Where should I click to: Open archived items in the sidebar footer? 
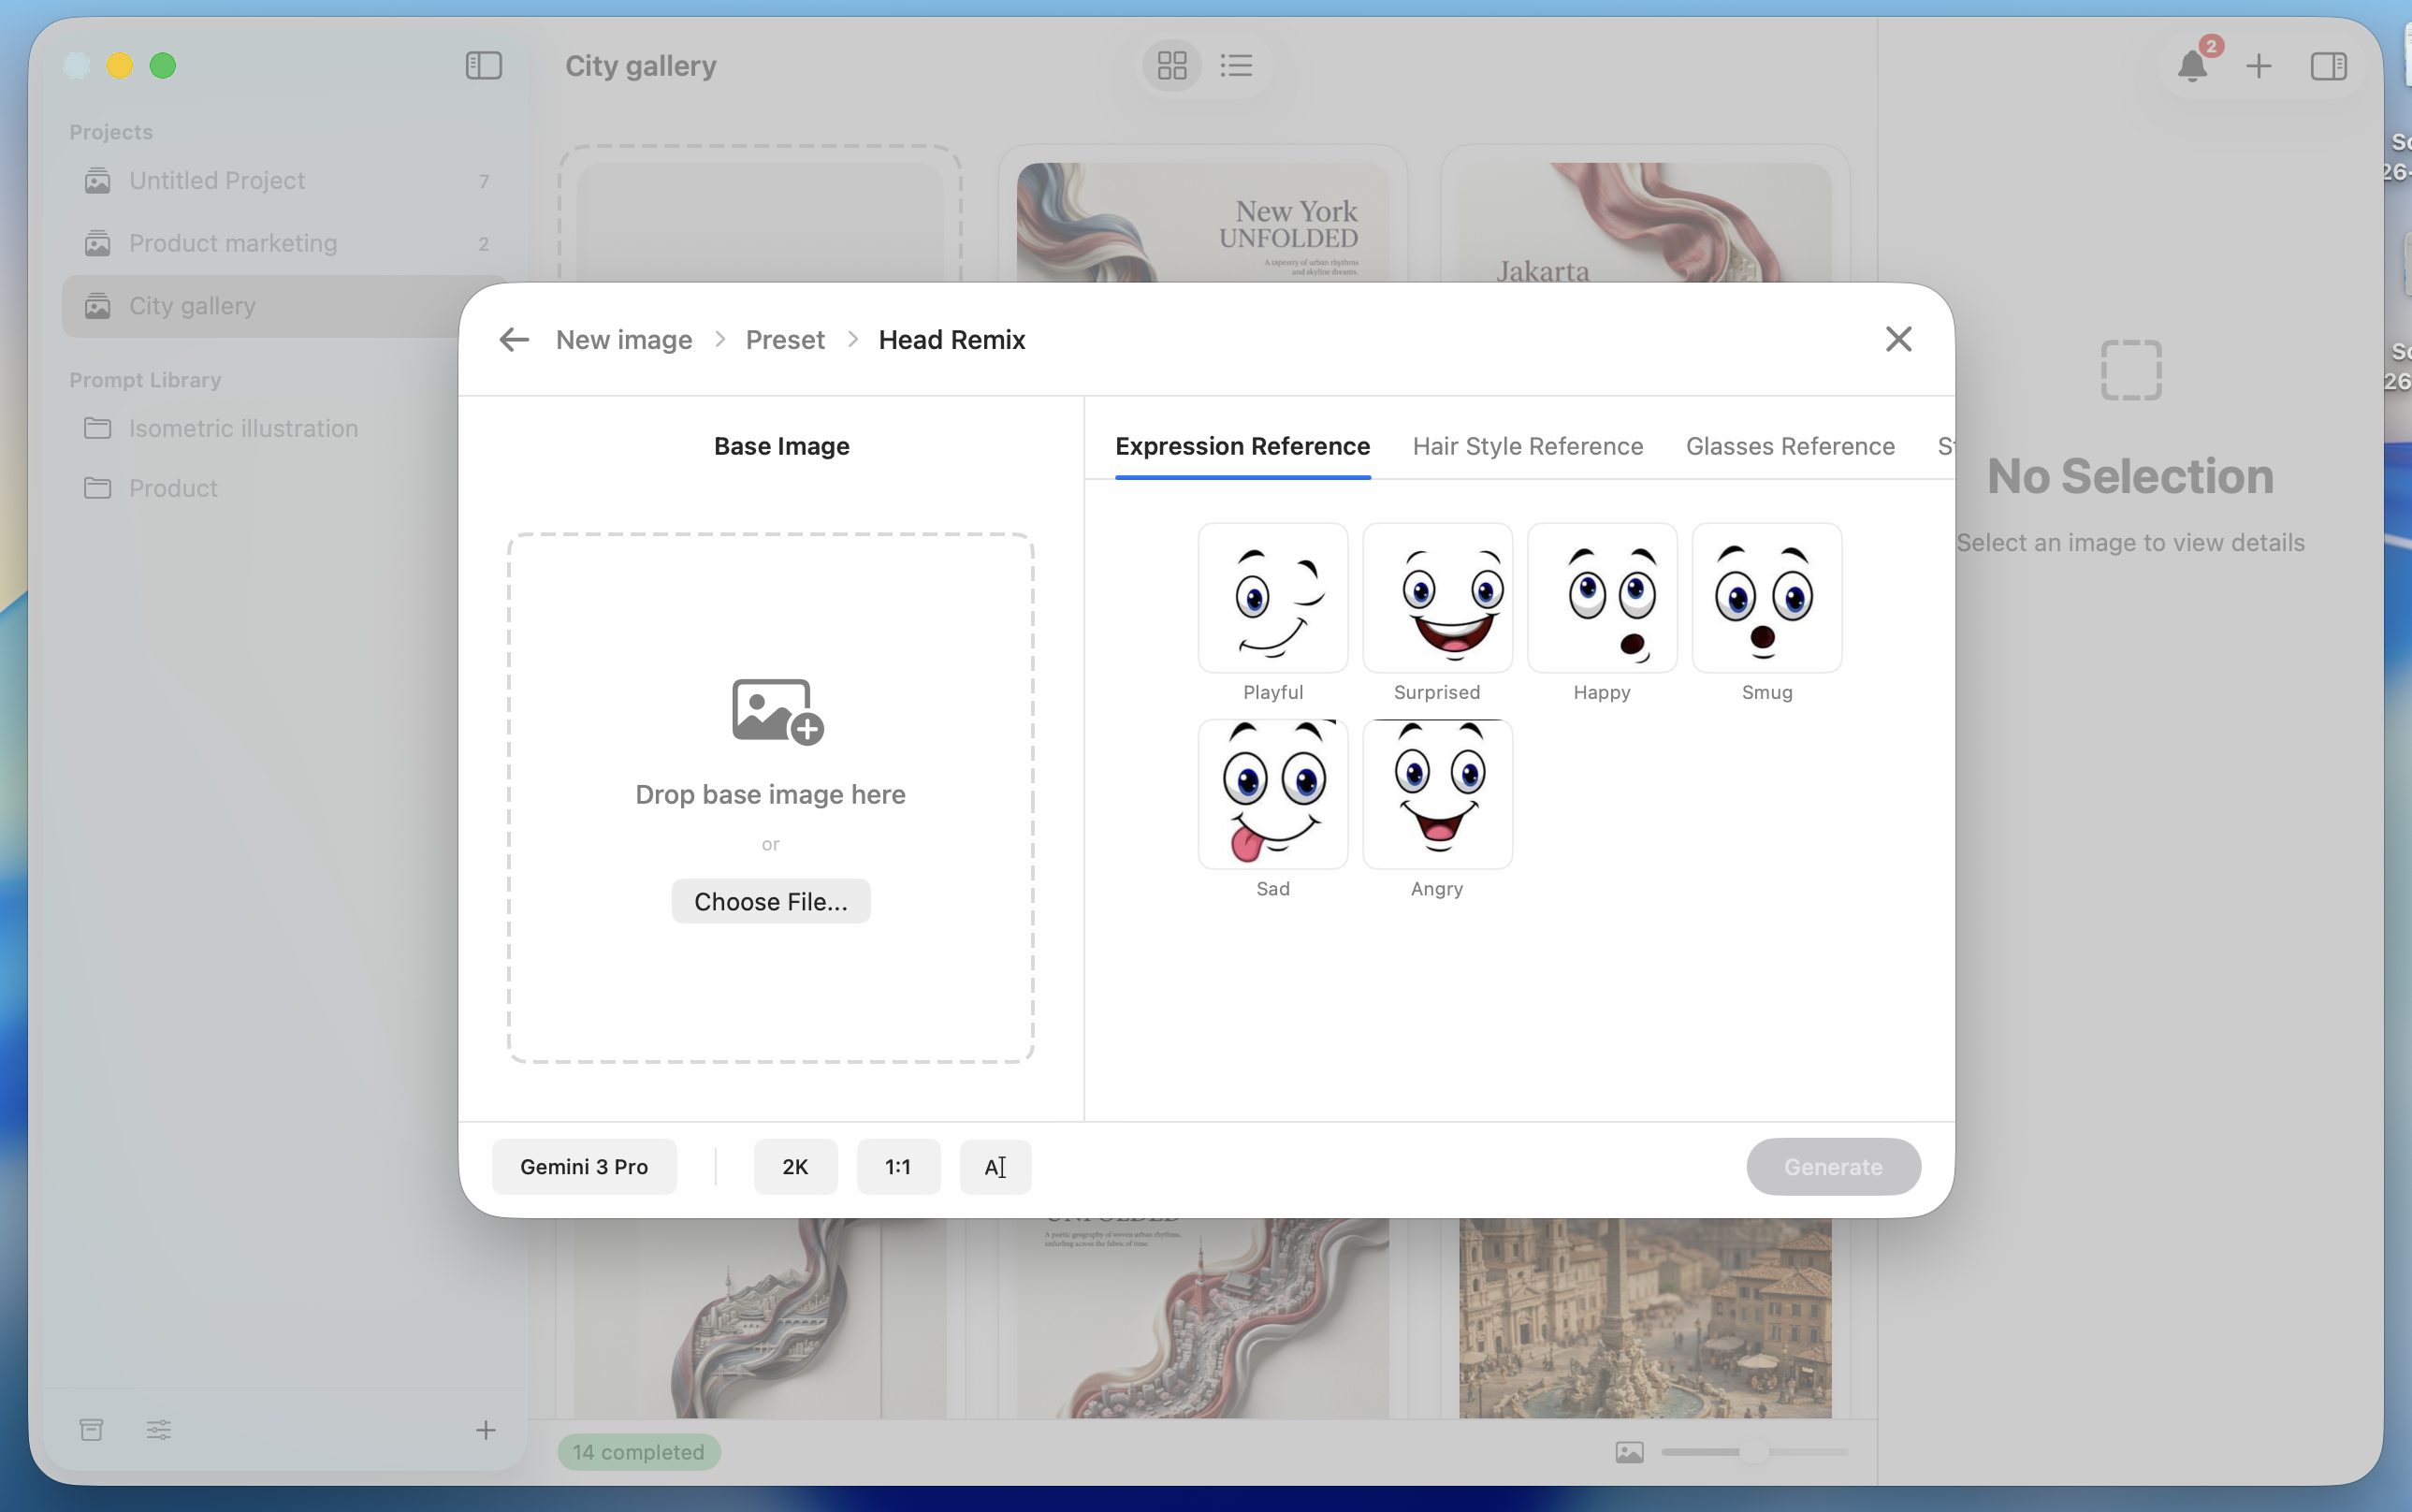[x=91, y=1429]
